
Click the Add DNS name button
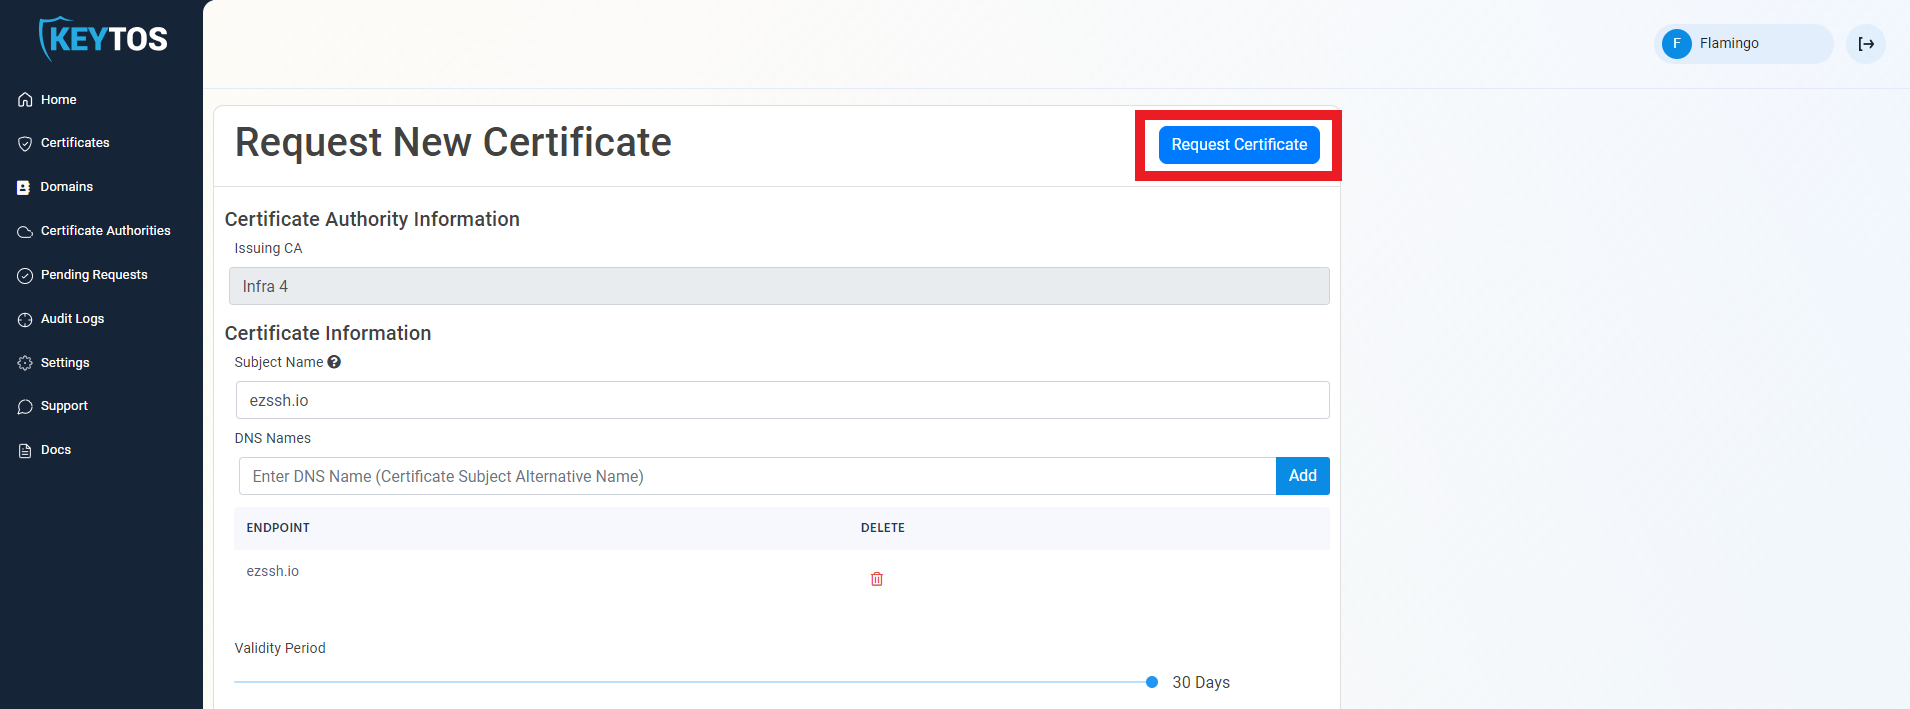point(1302,476)
